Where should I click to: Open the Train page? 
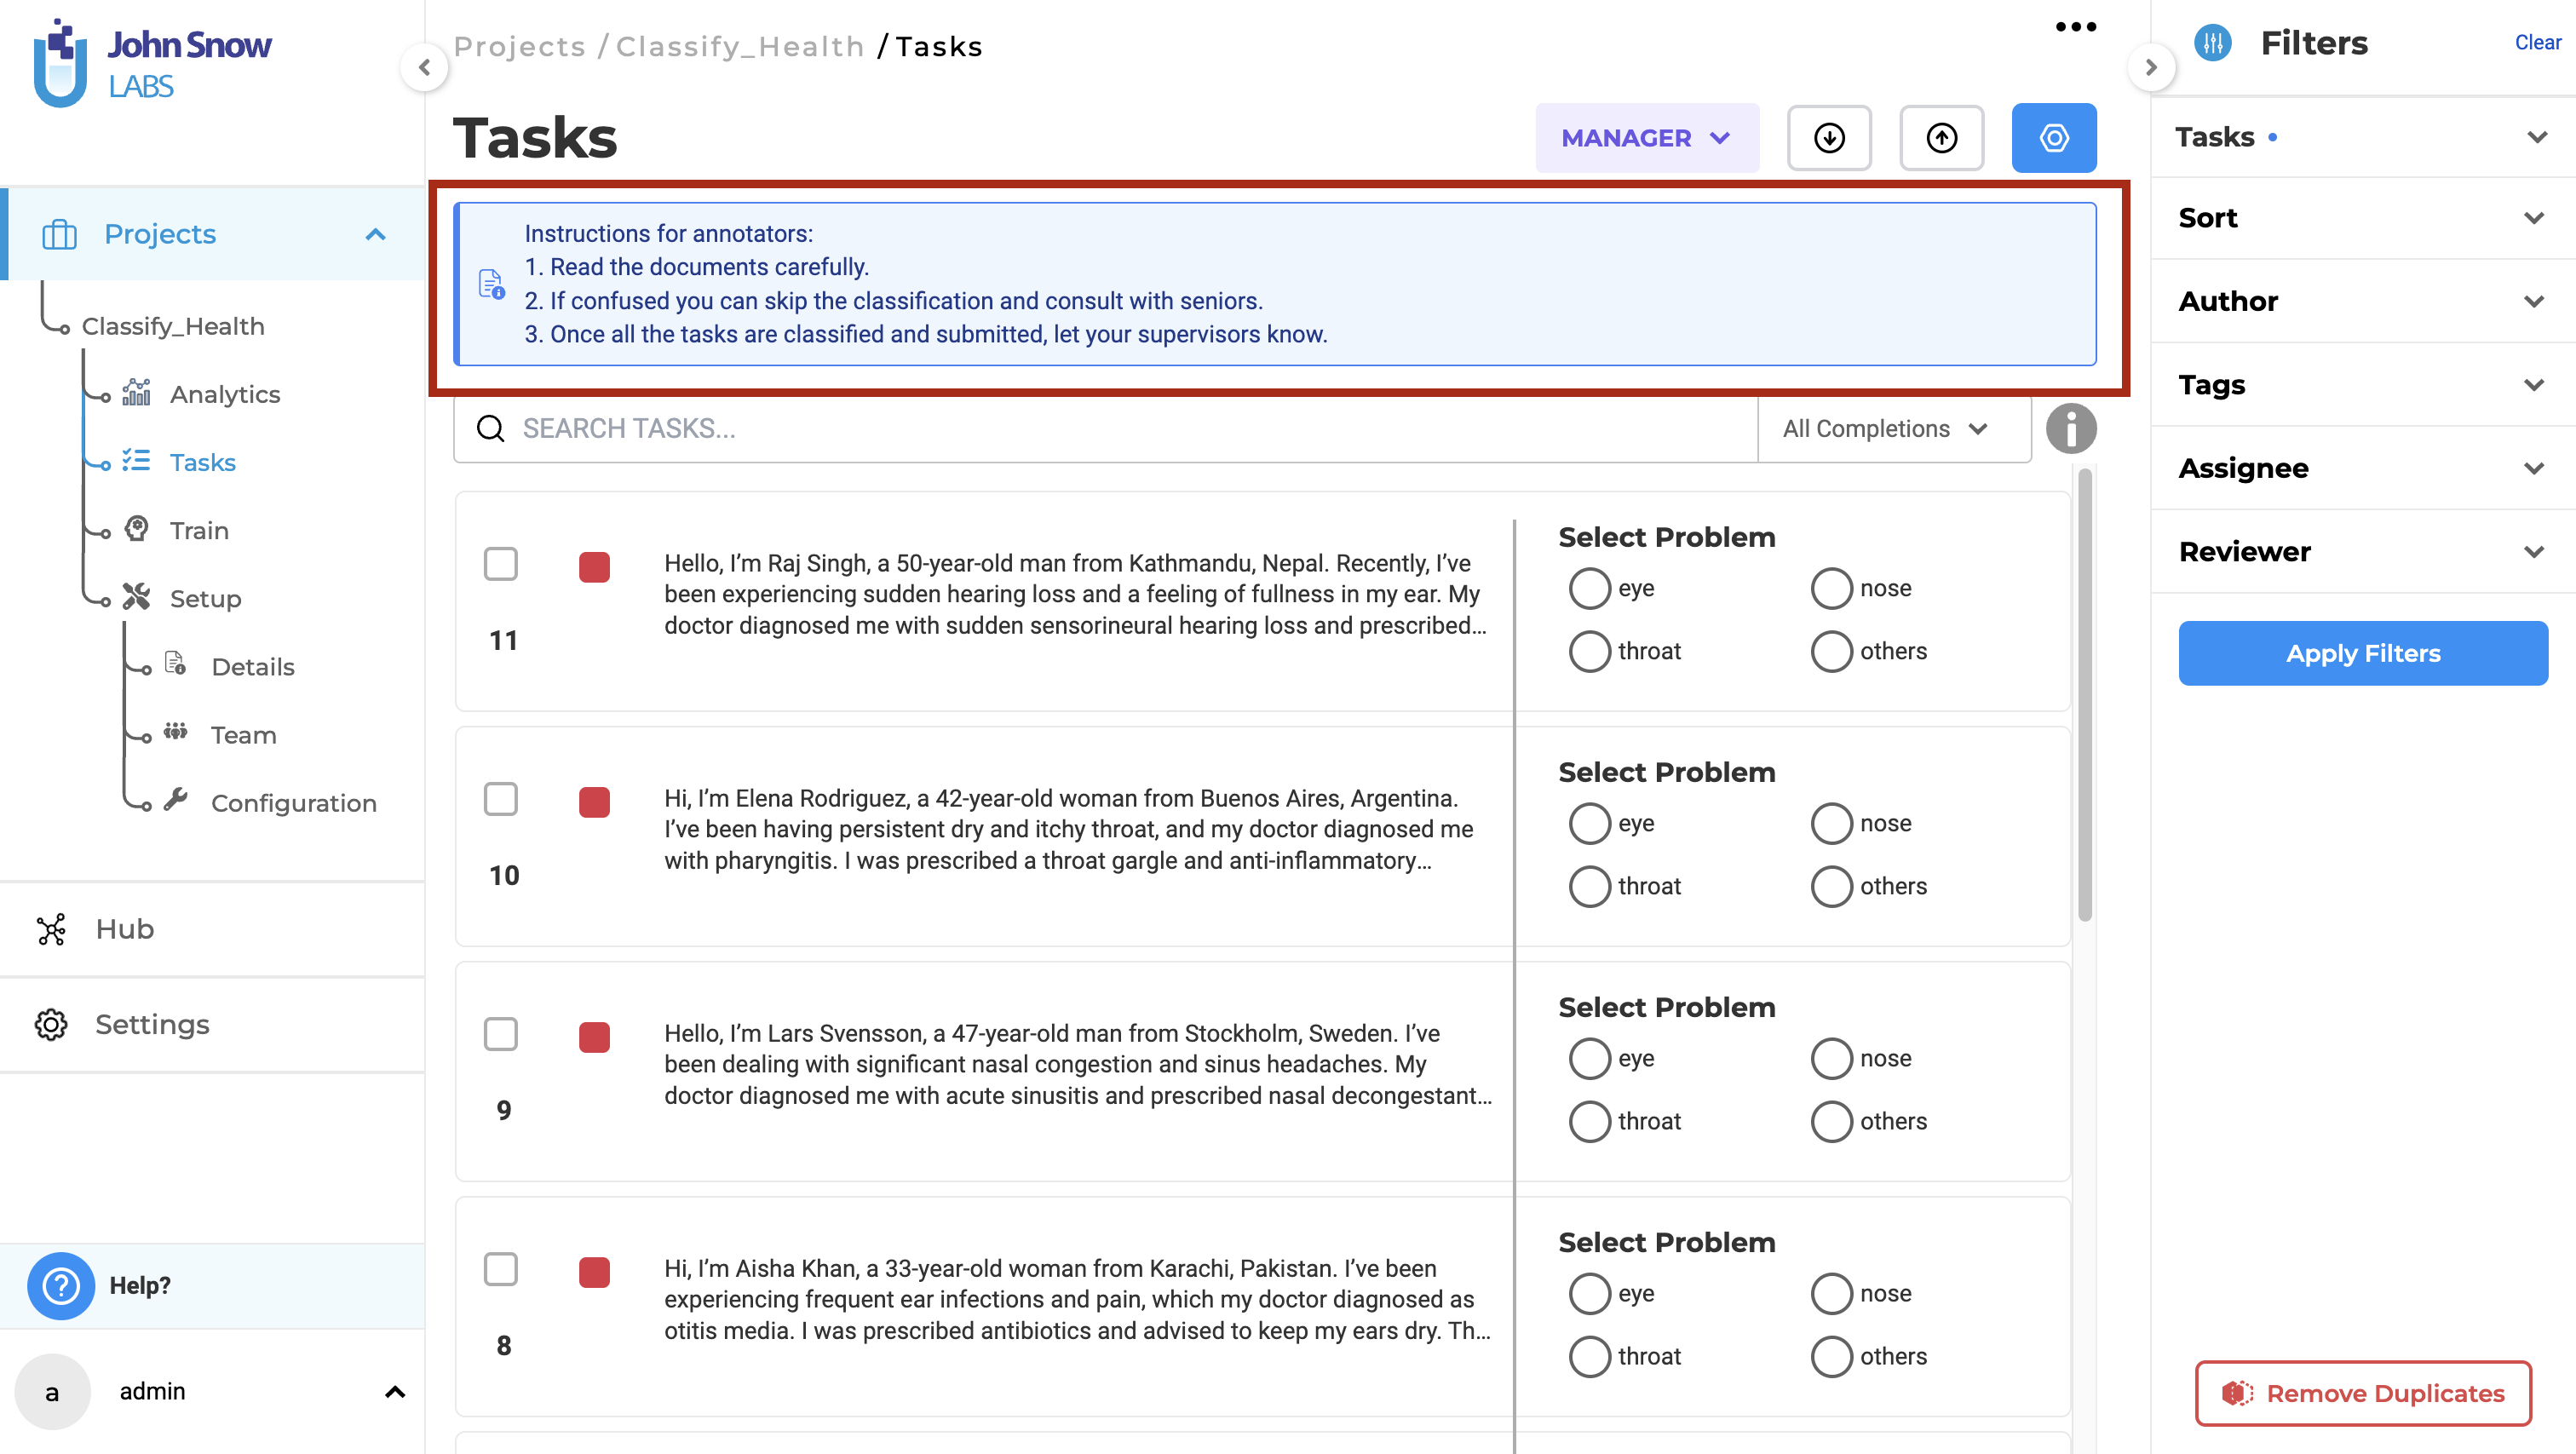[199, 530]
